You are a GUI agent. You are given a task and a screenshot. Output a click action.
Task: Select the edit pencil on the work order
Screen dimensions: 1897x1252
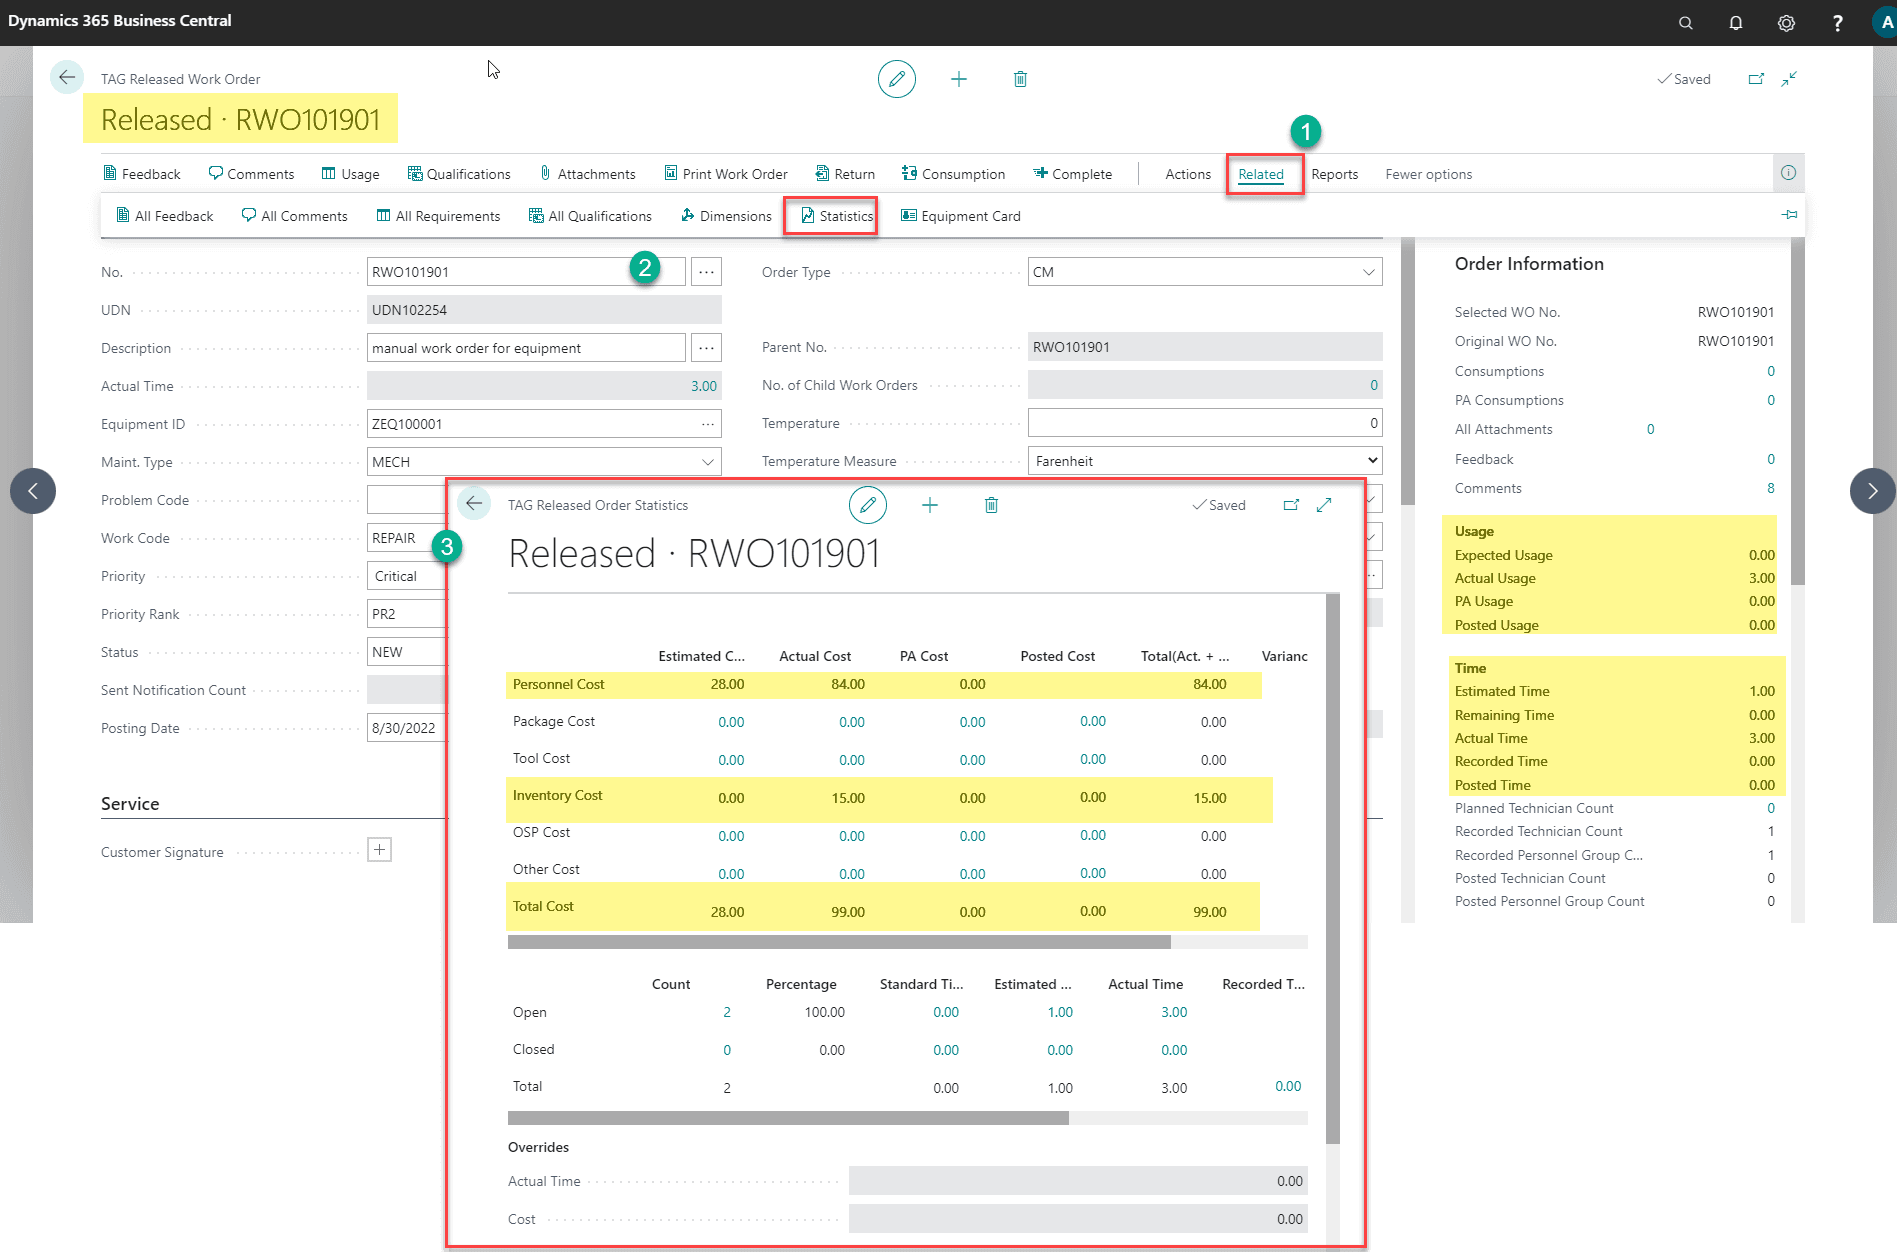pyautogui.click(x=896, y=79)
